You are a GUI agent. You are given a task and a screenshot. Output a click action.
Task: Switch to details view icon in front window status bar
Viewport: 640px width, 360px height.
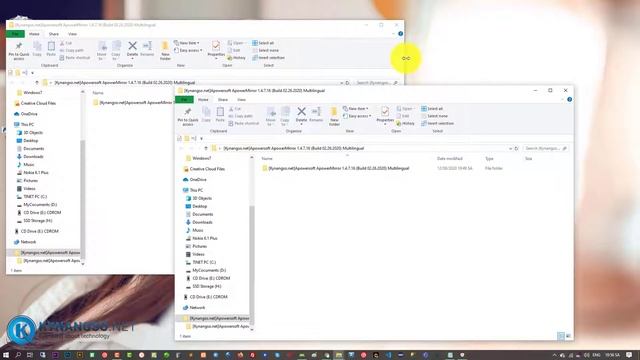click(561, 336)
